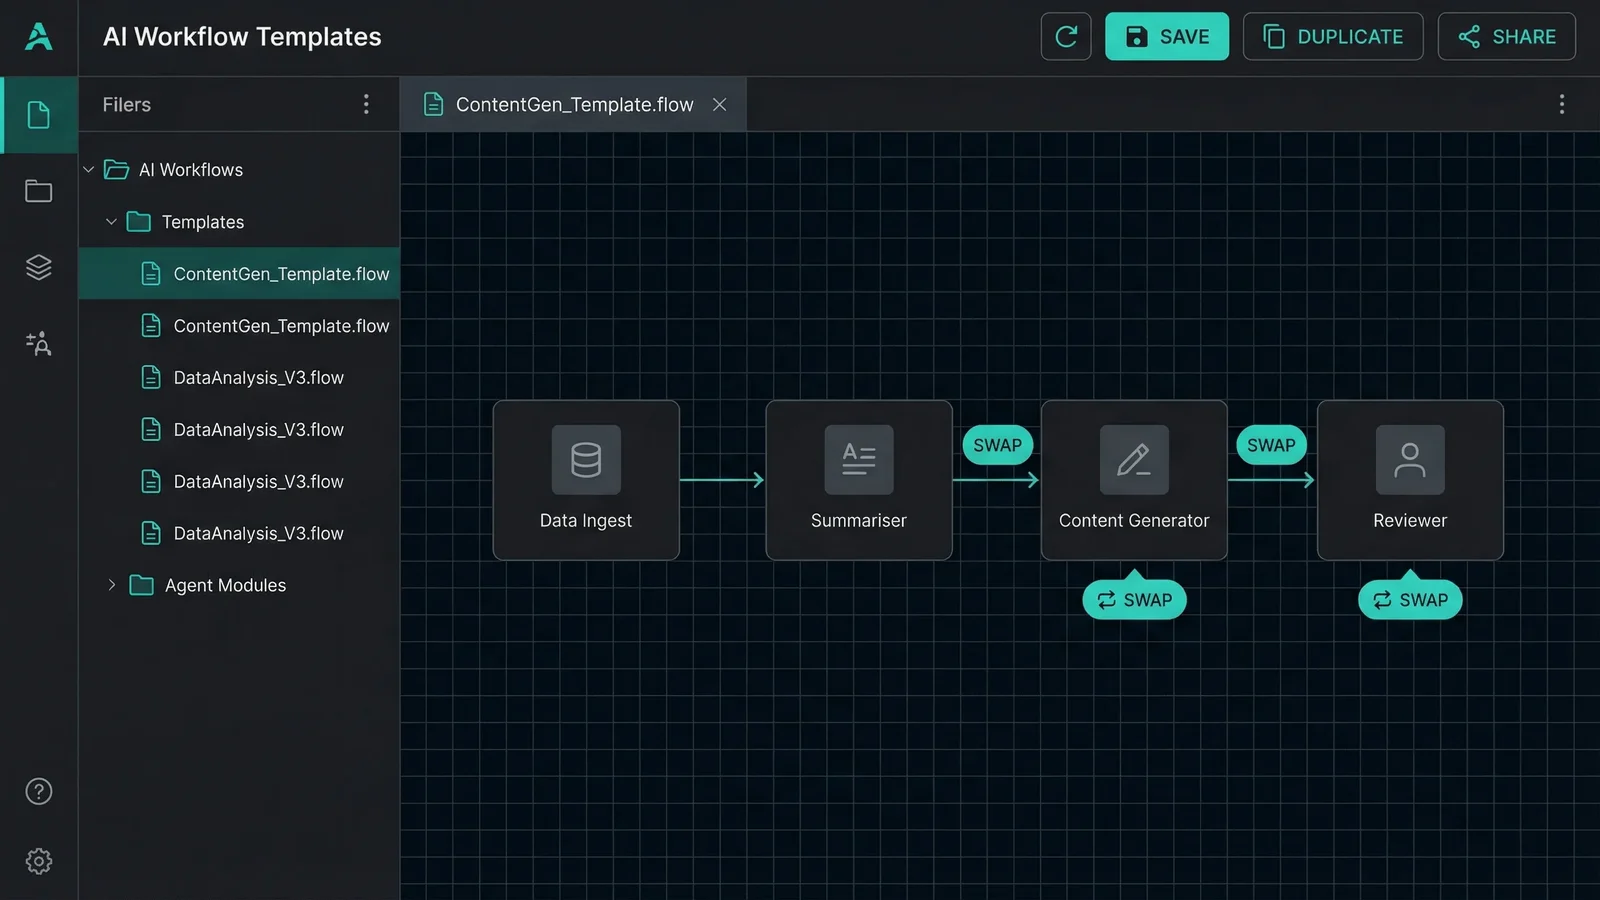The image size is (1600, 900).
Task: Open Settings gear in sidebar
Action: click(38, 861)
